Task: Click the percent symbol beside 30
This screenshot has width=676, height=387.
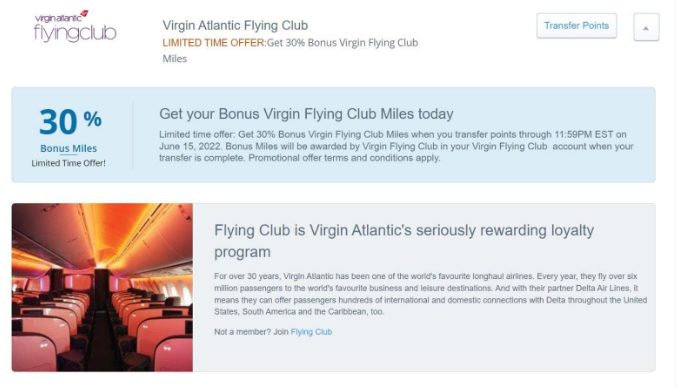Action: click(x=92, y=119)
